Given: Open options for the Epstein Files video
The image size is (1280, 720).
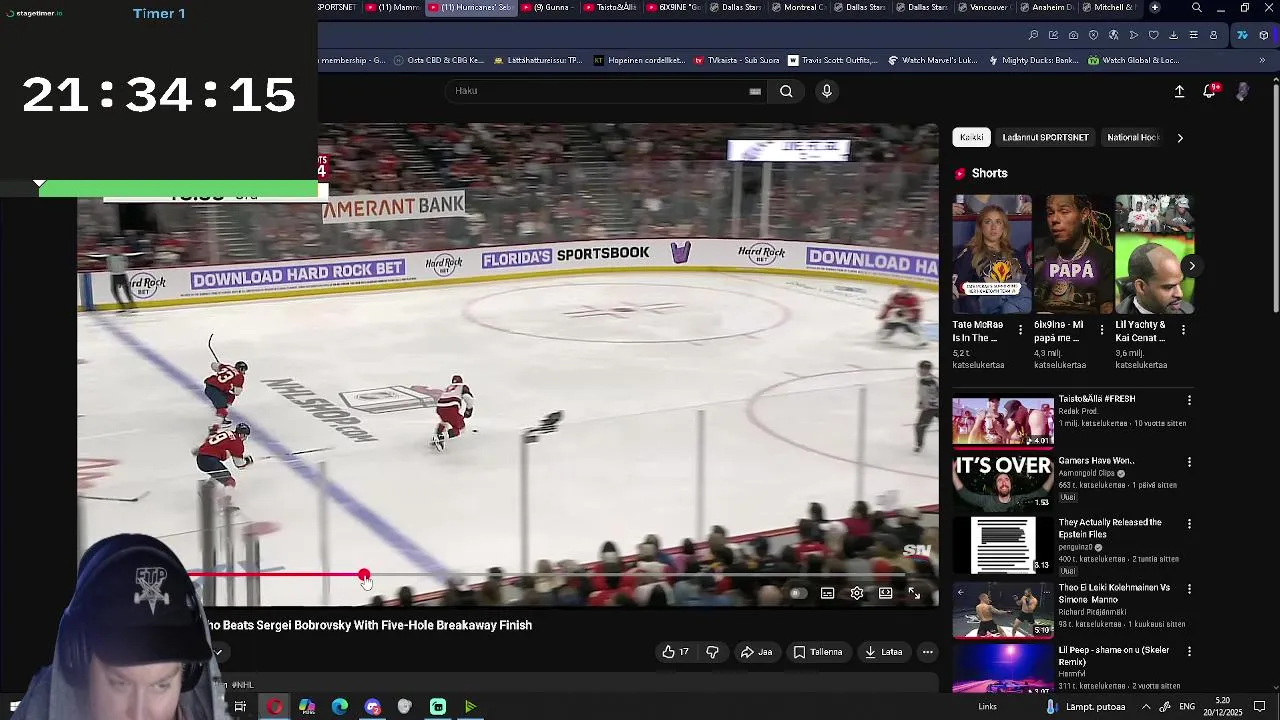Looking at the screenshot, I should [1189, 524].
